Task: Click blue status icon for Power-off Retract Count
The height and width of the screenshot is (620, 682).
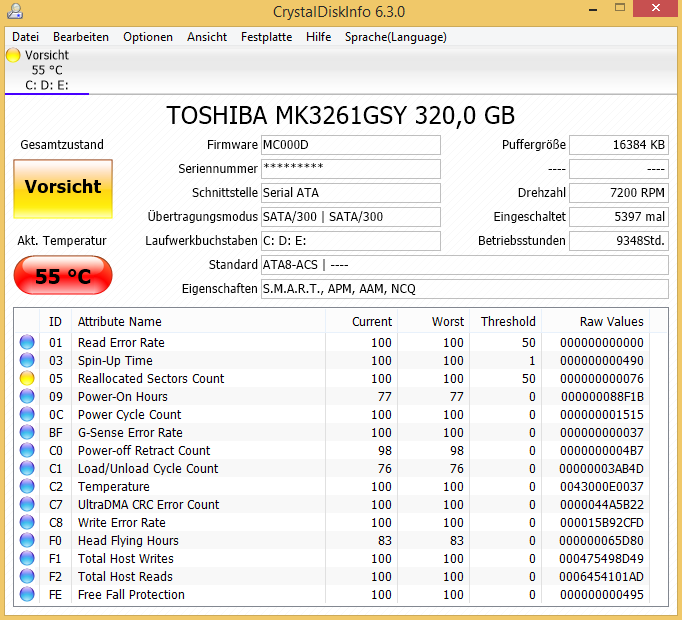Action: pyautogui.click(x=27, y=450)
